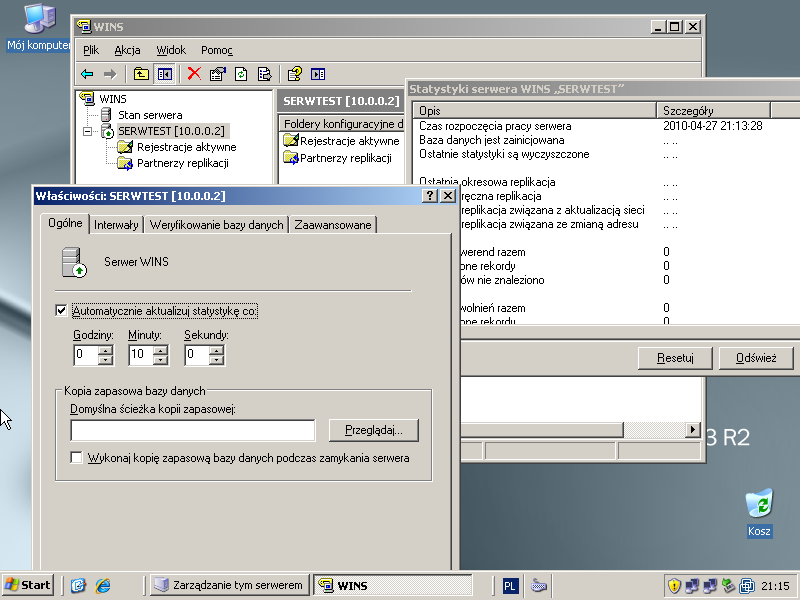Screen dimensions: 800x600
Task: Click the red Delete X toolbar icon
Action: click(194, 74)
